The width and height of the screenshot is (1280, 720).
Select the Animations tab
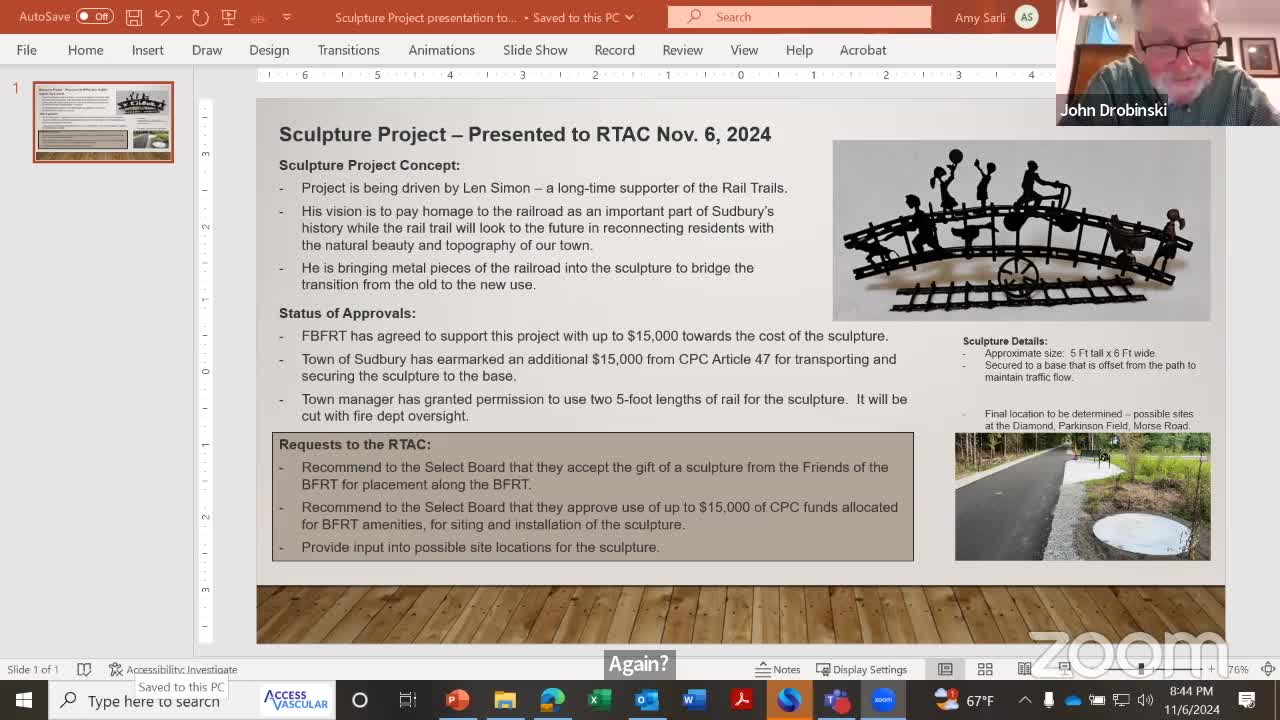442,50
